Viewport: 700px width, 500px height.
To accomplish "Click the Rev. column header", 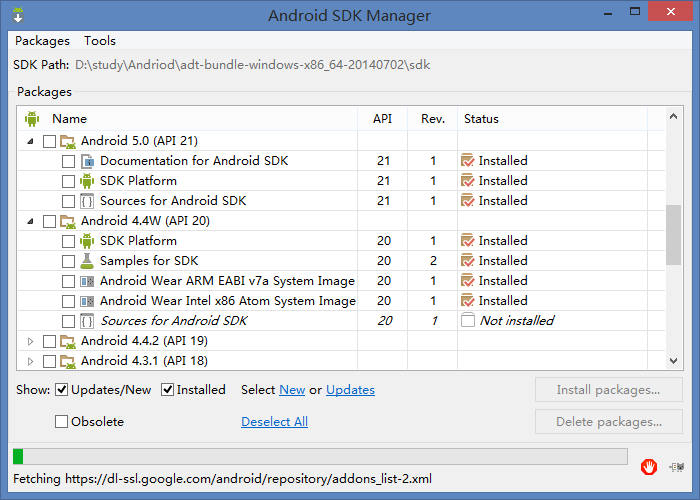I will (433, 119).
